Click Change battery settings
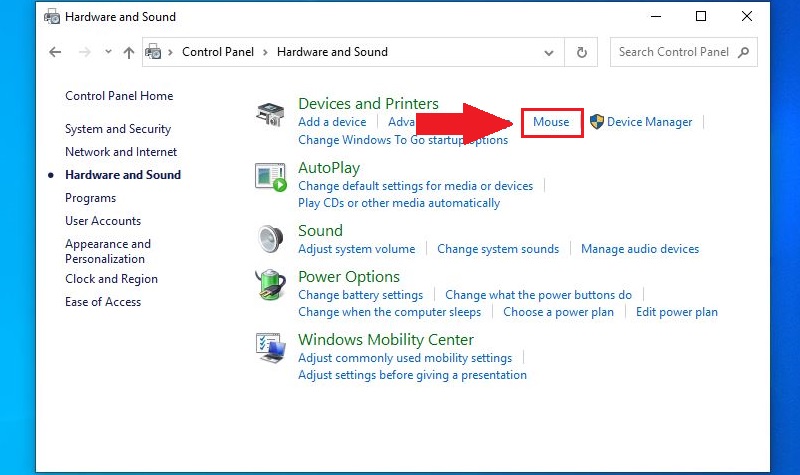Viewport: 800px width, 475px height. (x=361, y=295)
